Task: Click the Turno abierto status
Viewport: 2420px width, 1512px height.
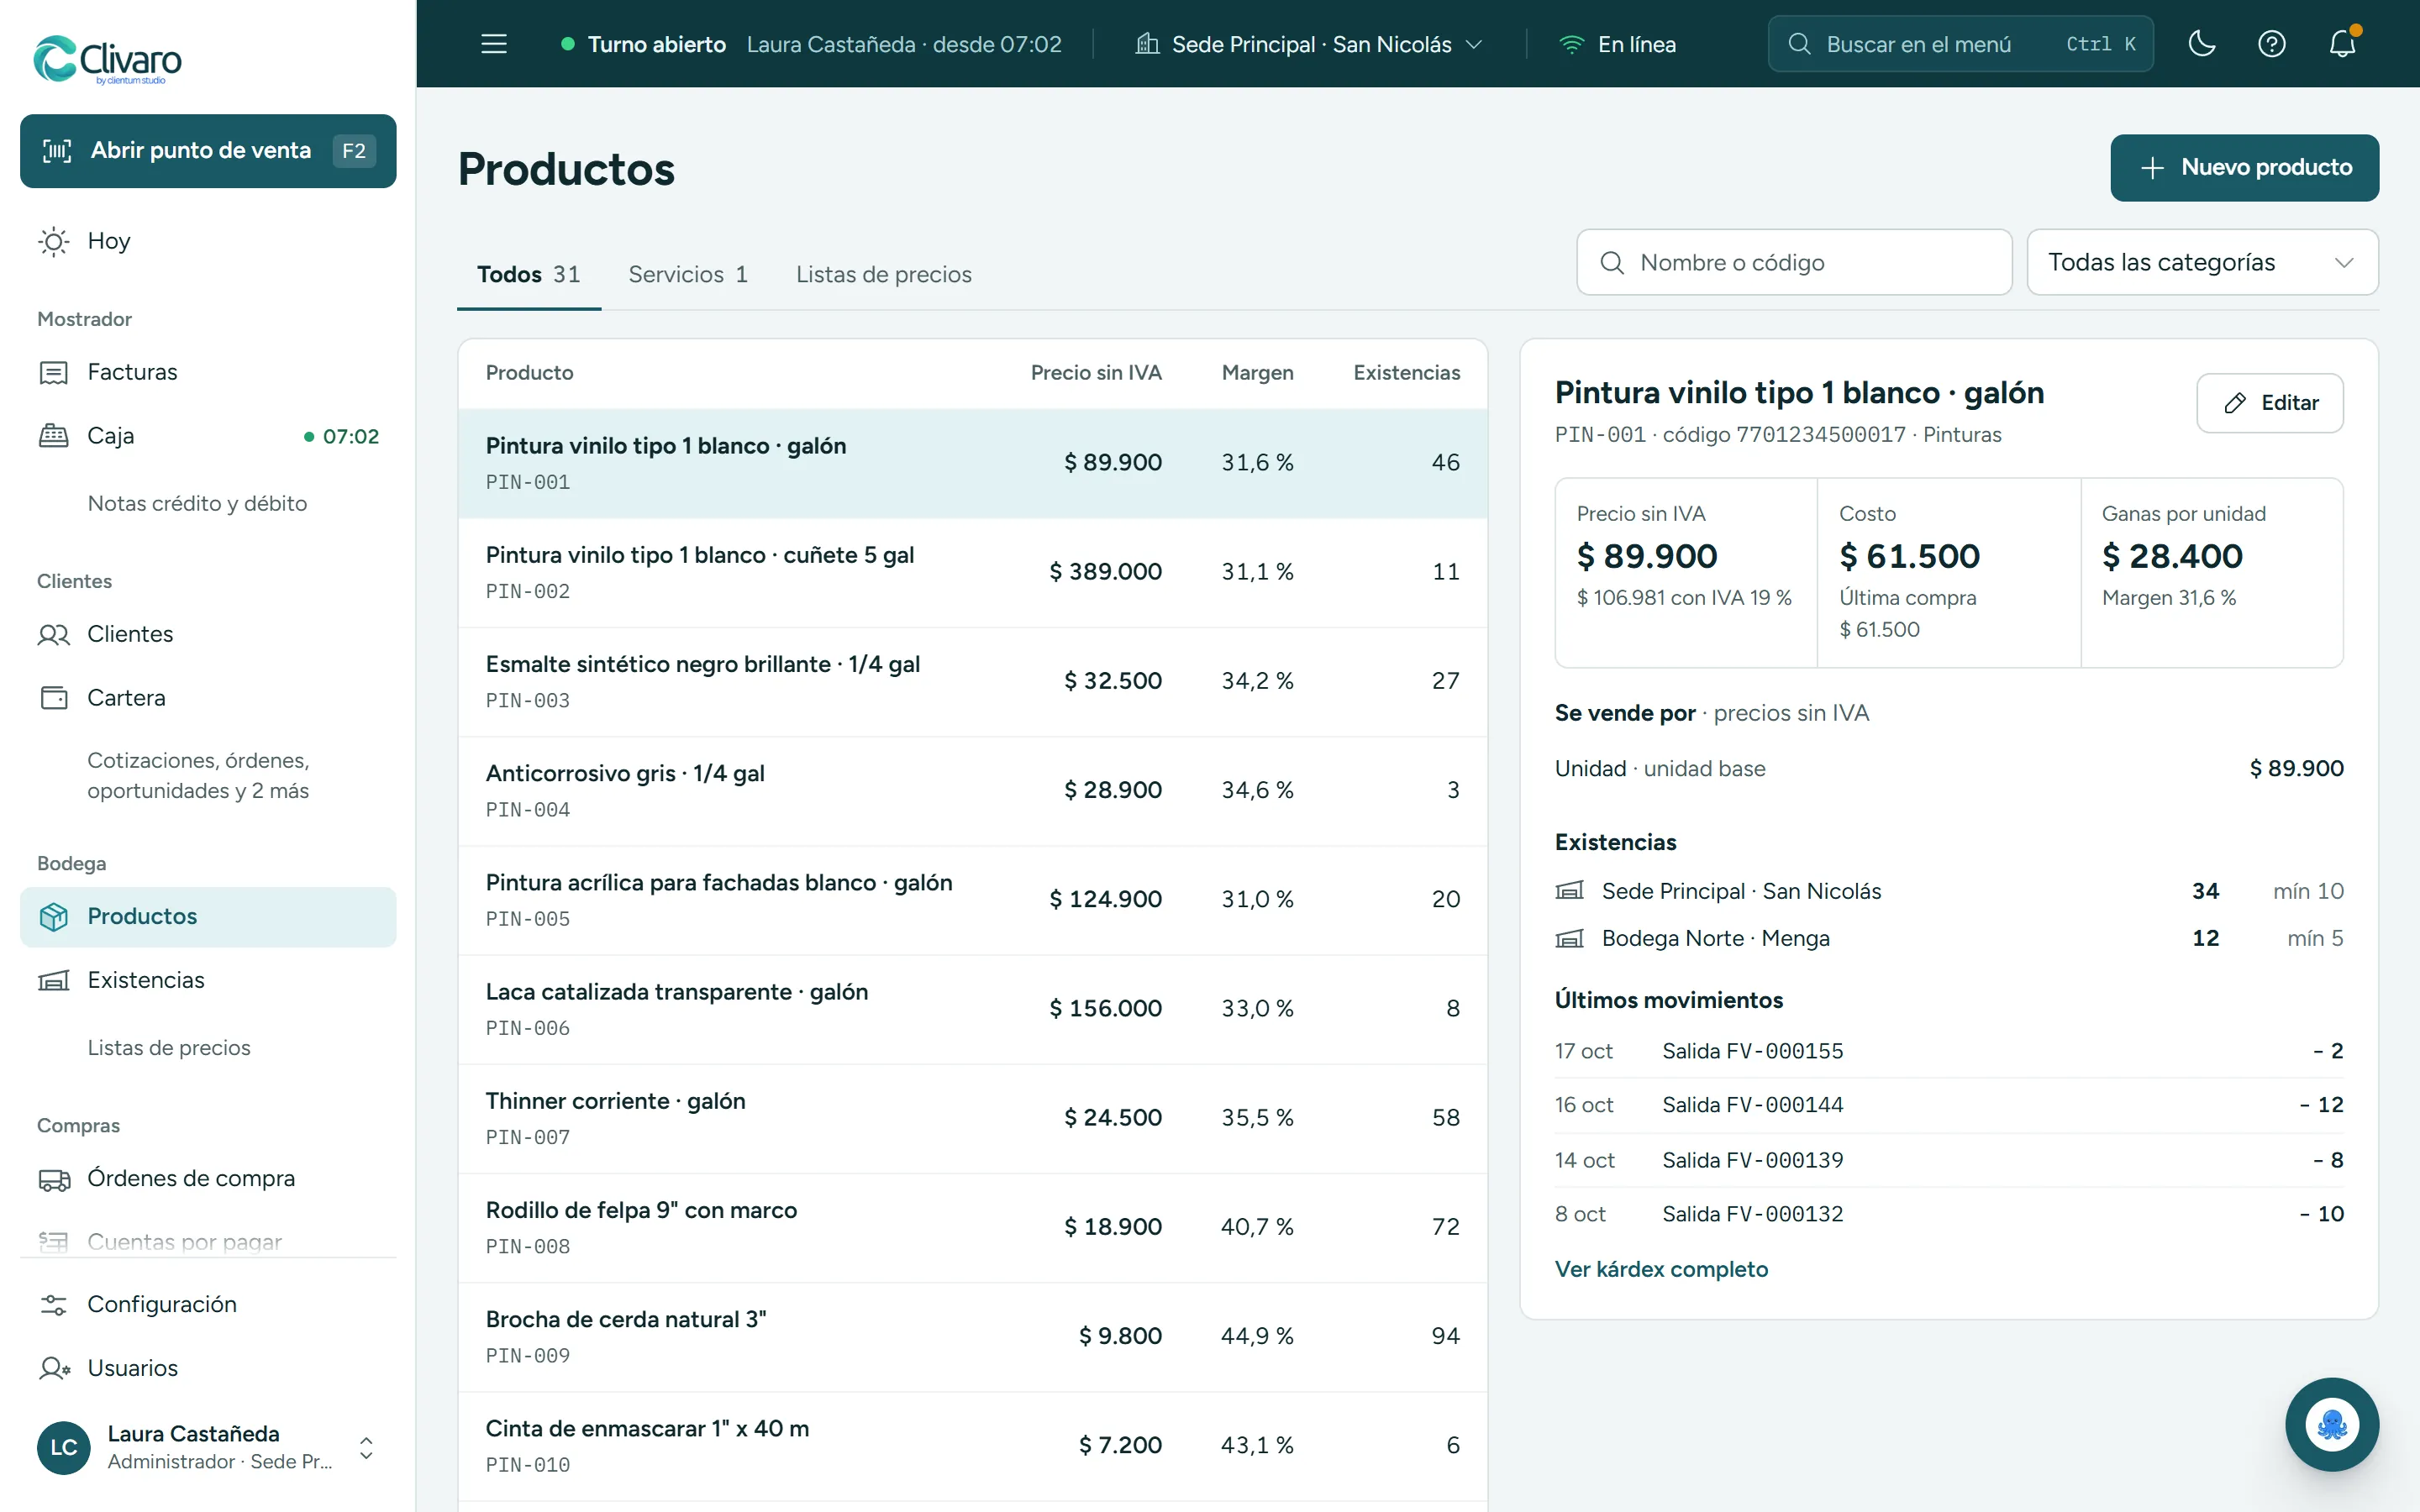Action: tap(811, 44)
